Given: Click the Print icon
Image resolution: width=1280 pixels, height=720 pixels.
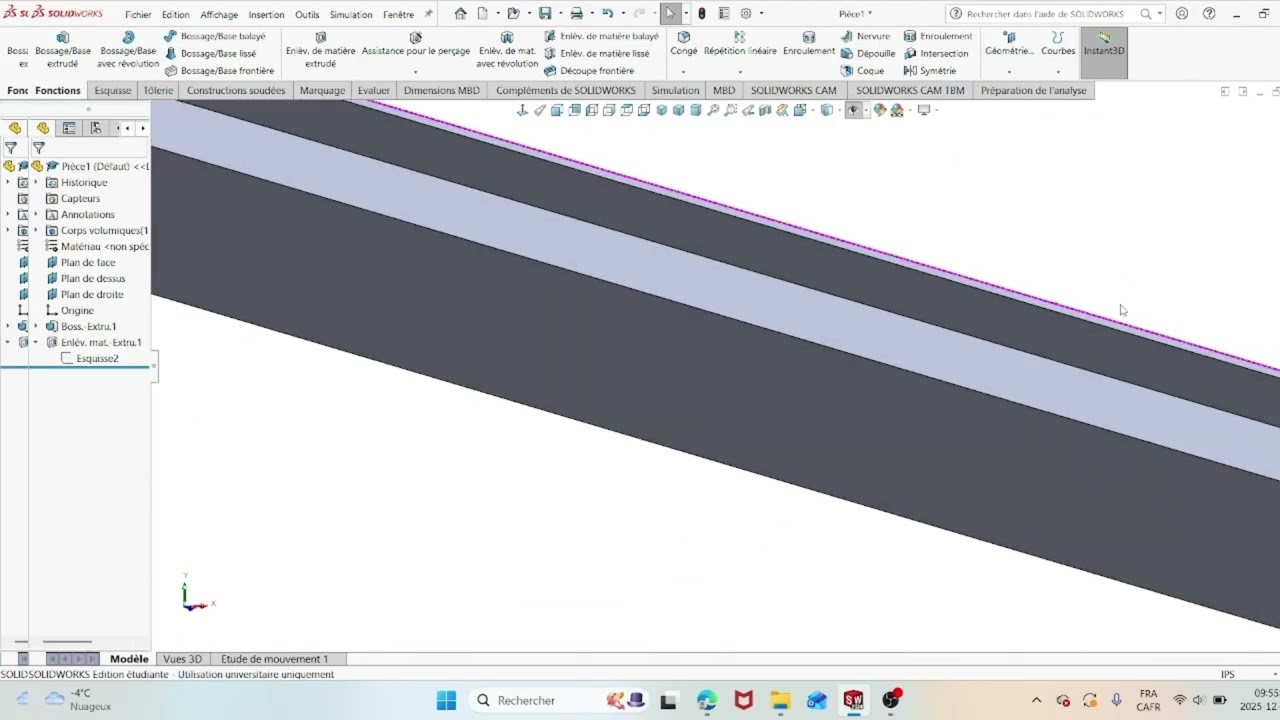Looking at the screenshot, I should (576, 14).
